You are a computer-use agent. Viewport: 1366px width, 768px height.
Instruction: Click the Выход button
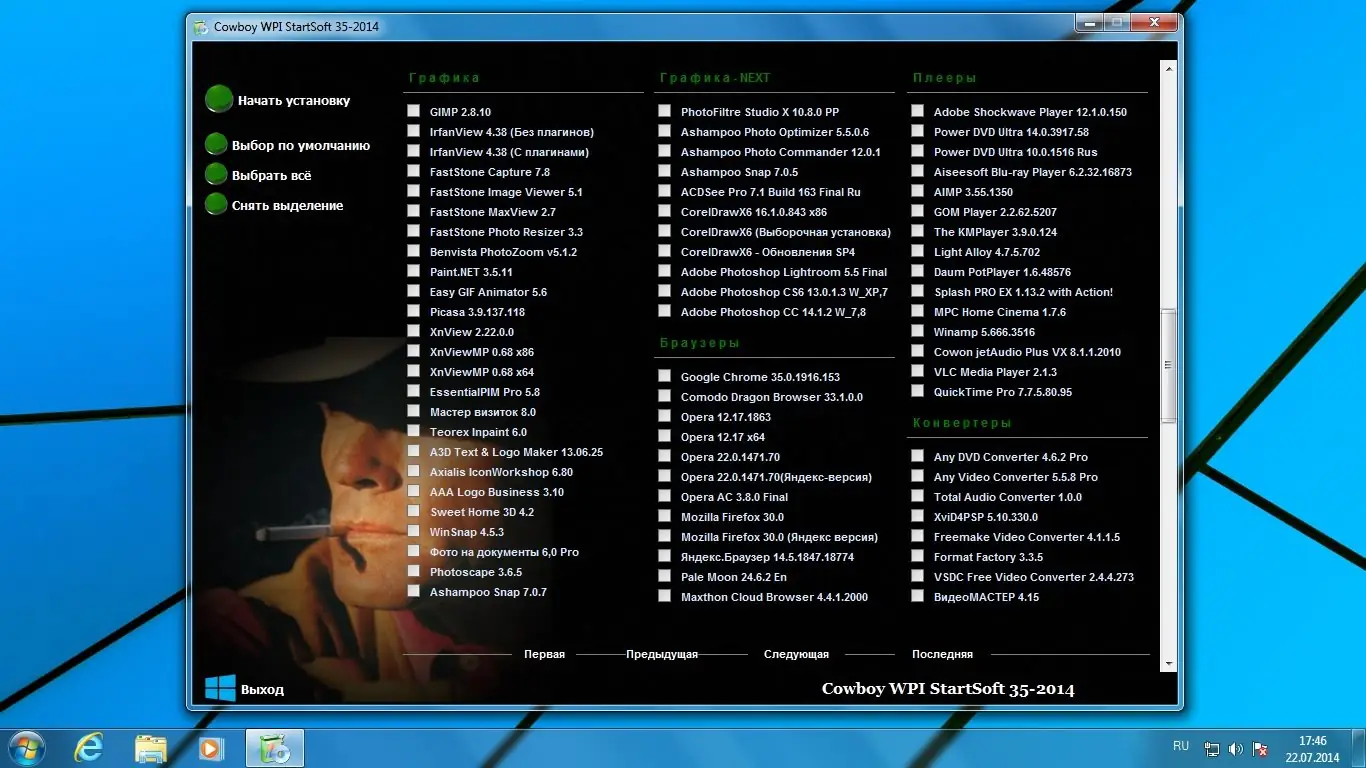point(262,688)
